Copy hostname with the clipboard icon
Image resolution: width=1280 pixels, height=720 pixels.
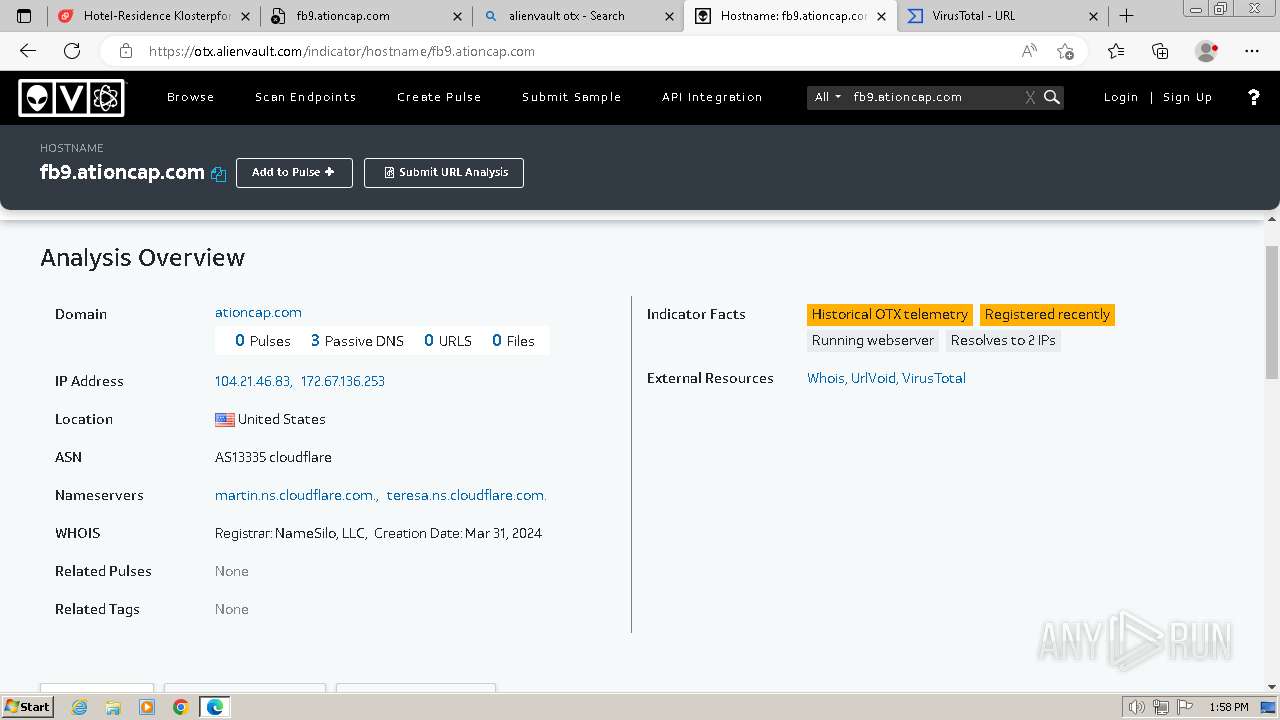point(219,174)
